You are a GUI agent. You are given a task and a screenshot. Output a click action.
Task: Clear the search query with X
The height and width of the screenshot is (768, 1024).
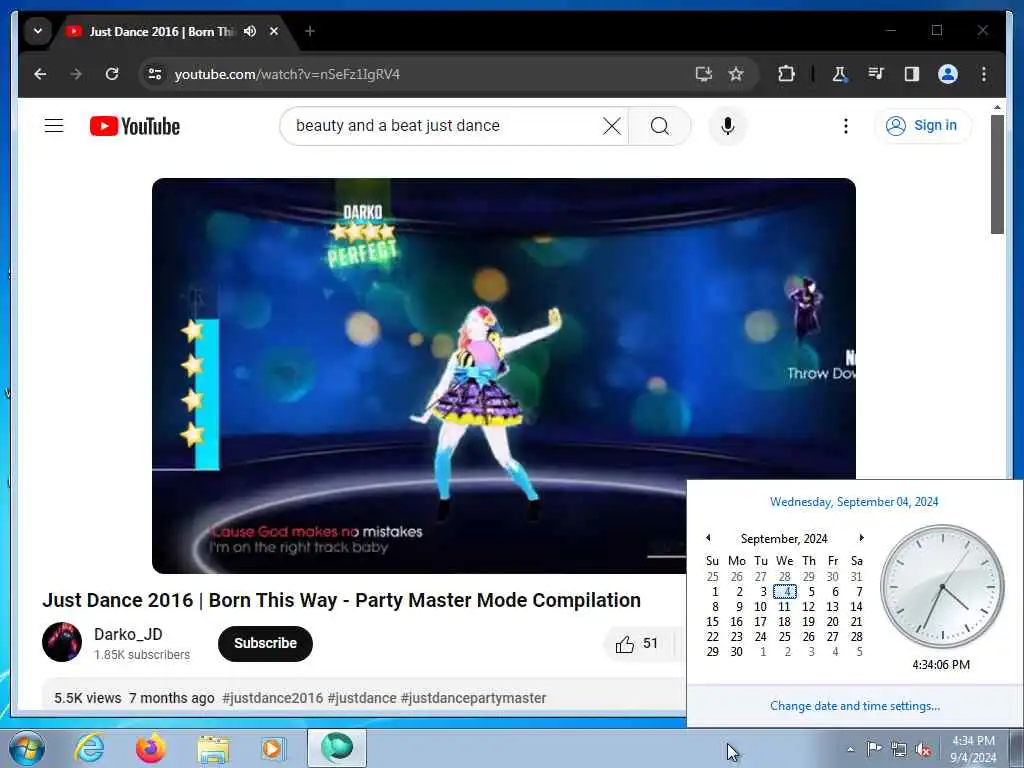pos(612,125)
